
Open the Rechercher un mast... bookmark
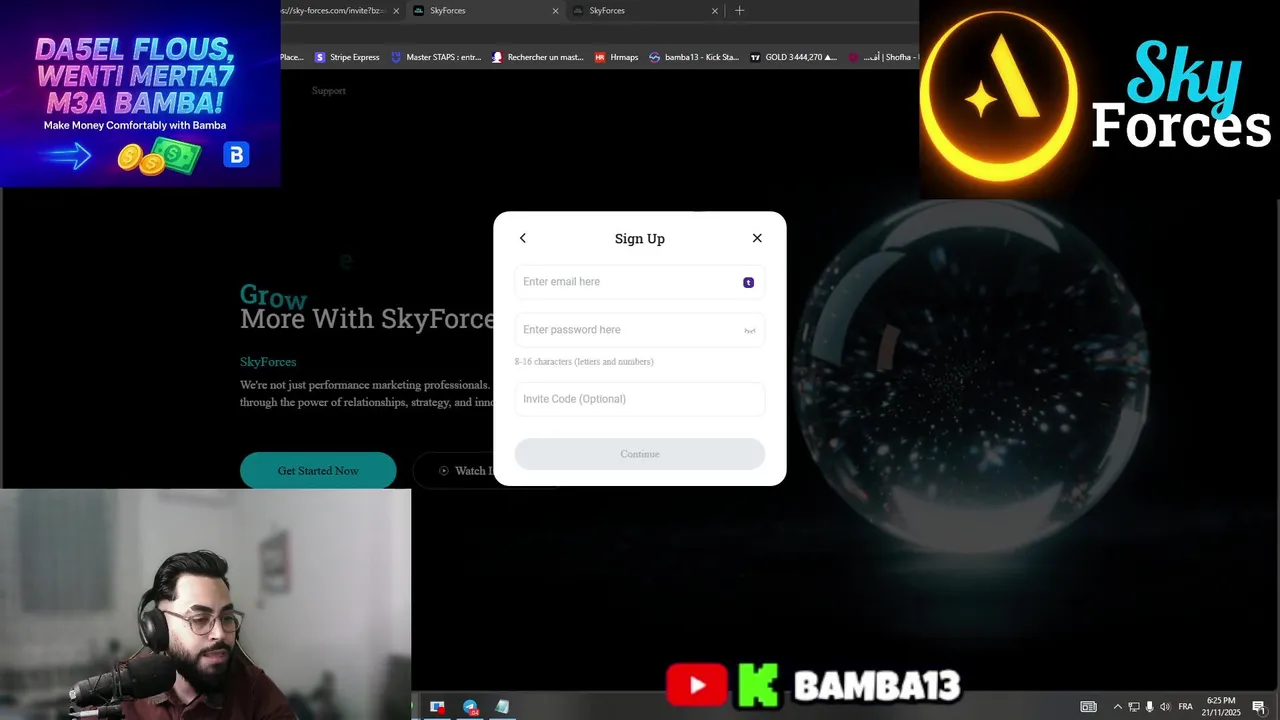pos(537,57)
